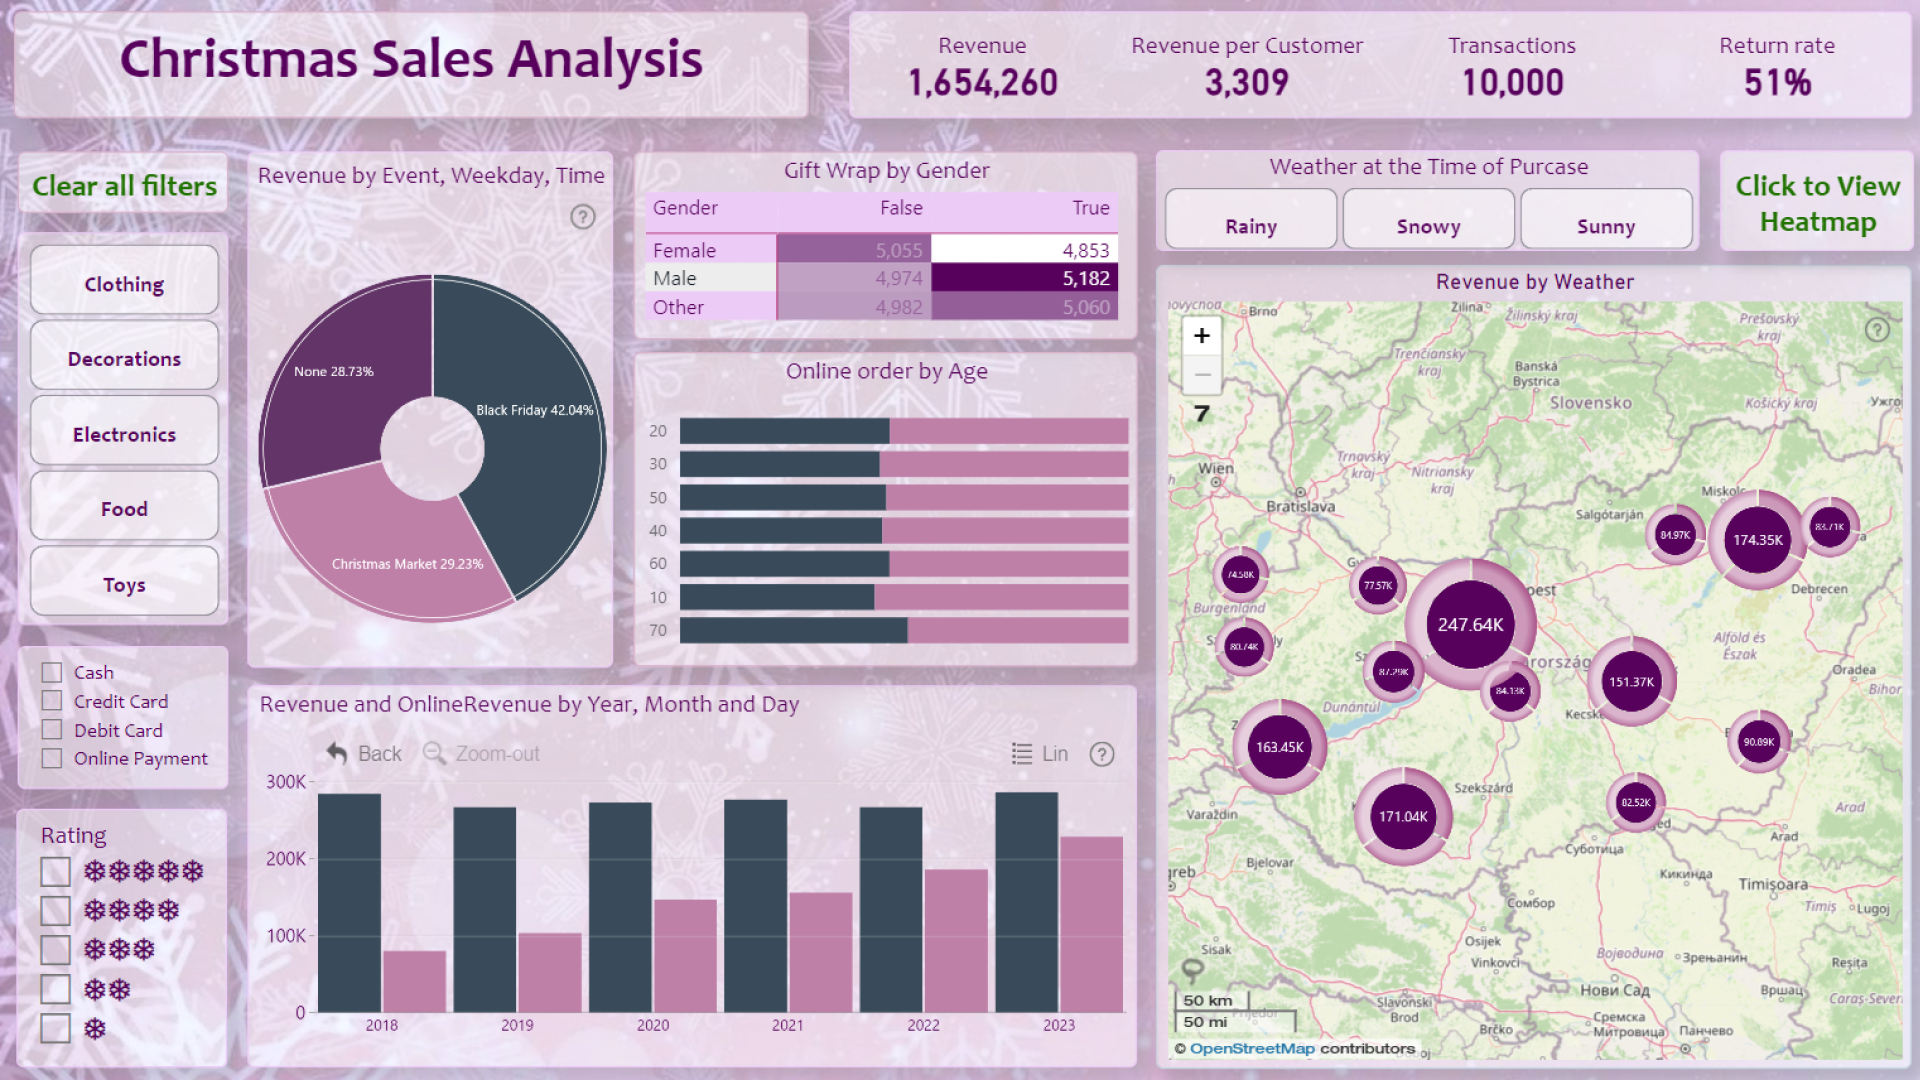Click Return rate 51% value
This screenshot has width=1920, height=1080.
pyautogui.click(x=1777, y=82)
